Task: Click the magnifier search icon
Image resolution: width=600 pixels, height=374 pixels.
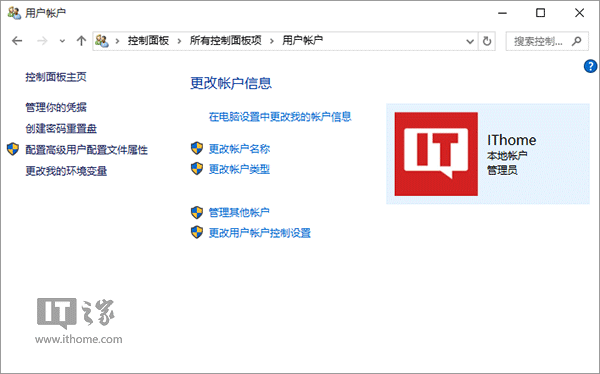Action: coord(577,41)
